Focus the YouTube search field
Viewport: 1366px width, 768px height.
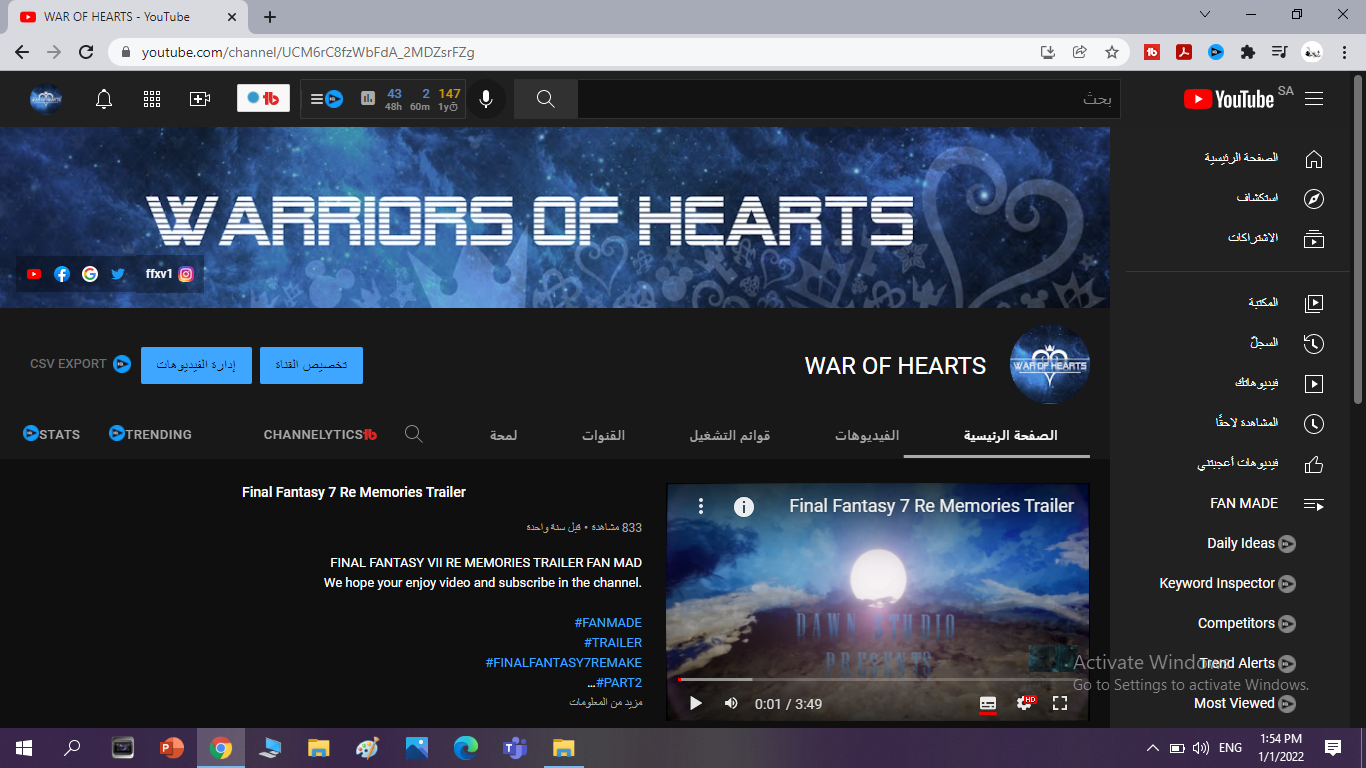click(848, 99)
